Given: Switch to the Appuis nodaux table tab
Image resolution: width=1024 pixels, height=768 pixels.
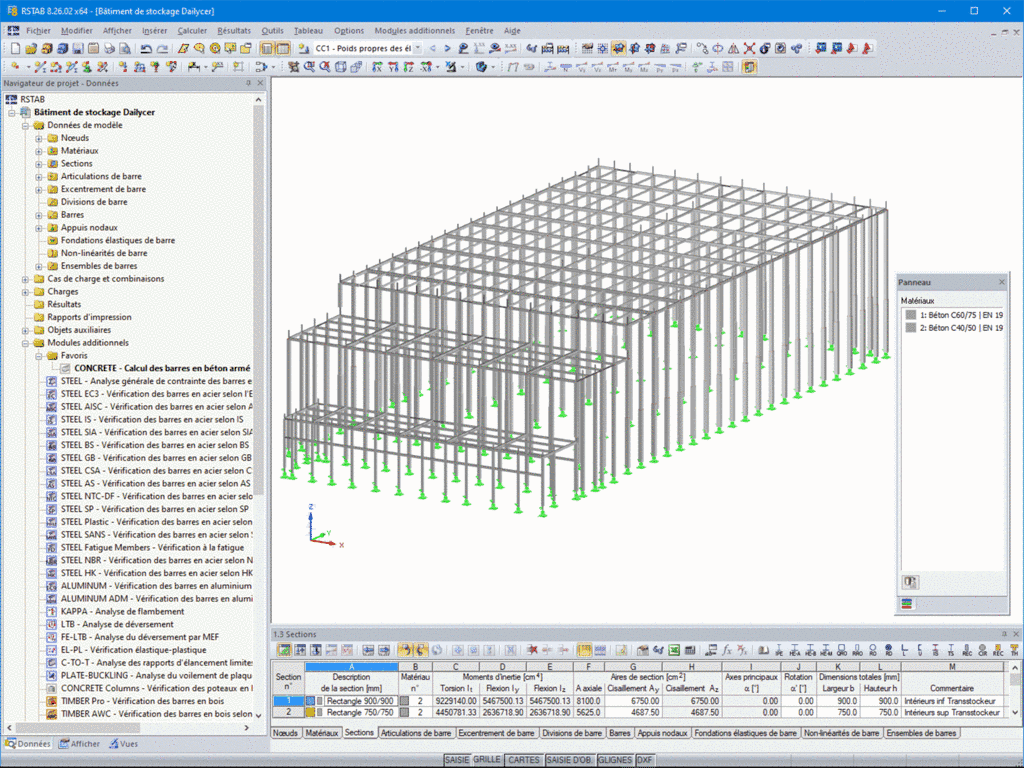Looking at the screenshot, I should (662, 733).
